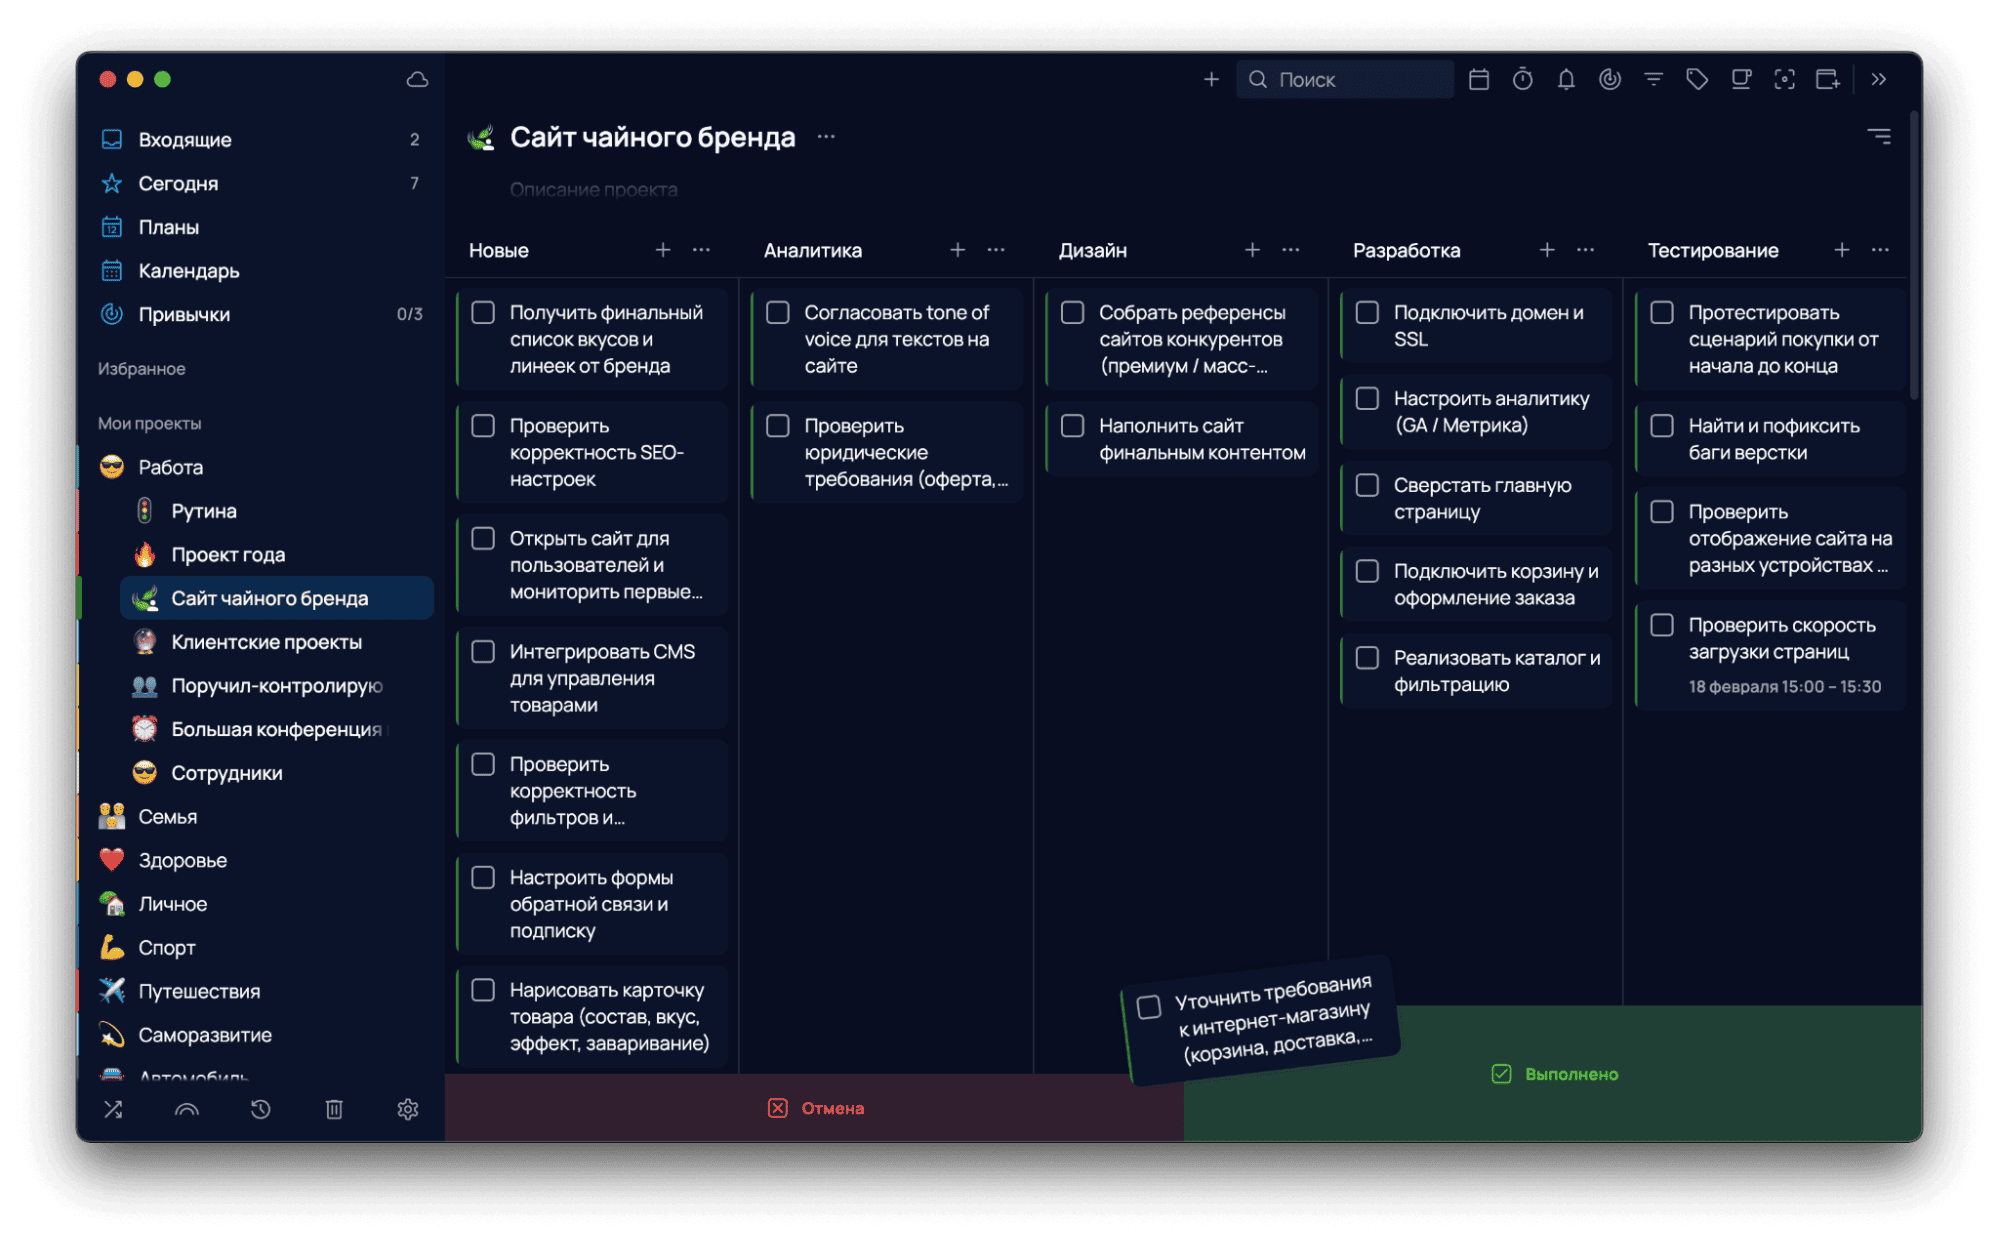The width and height of the screenshot is (1999, 1244).
Task: Click the history clock icon in sidebar footer
Action: click(260, 1109)
